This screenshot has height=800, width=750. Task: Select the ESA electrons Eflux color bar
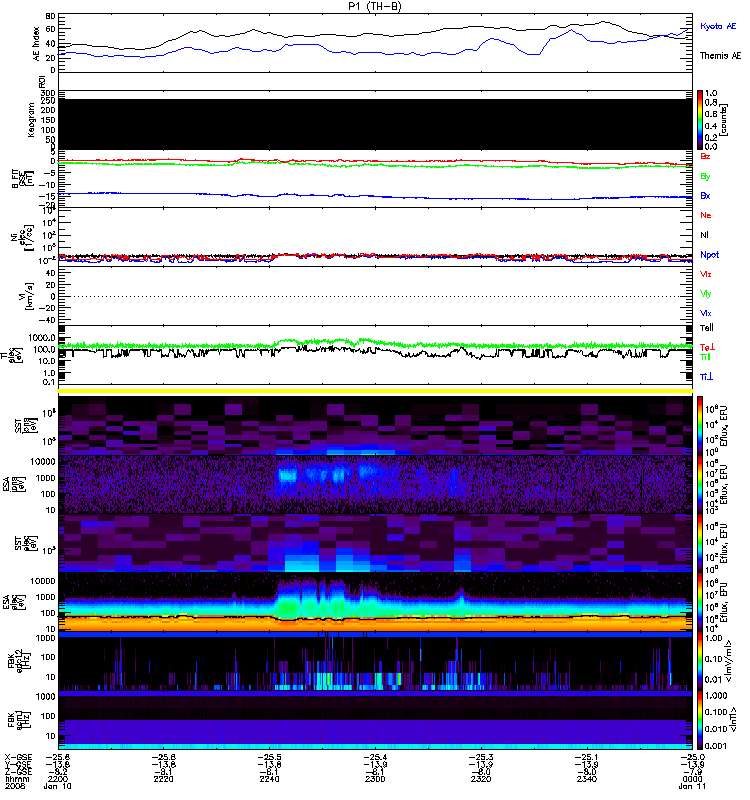[700, 602]
